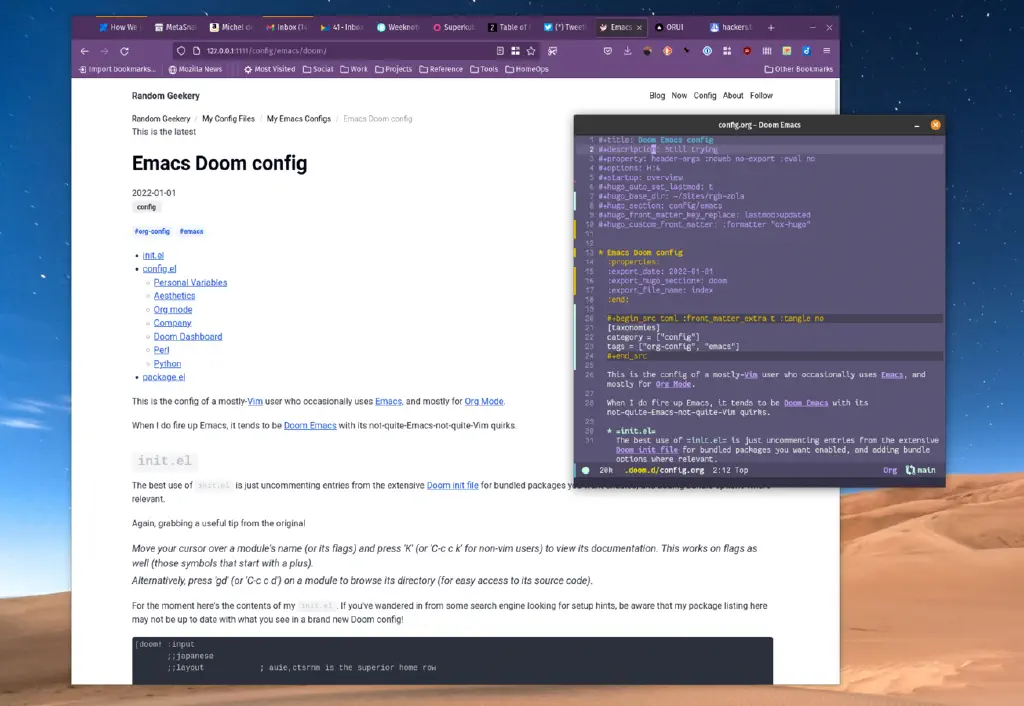Go to My Config Files breadcrumb
This screenshot has width=1024, height=706.
(x=228, y=119)
